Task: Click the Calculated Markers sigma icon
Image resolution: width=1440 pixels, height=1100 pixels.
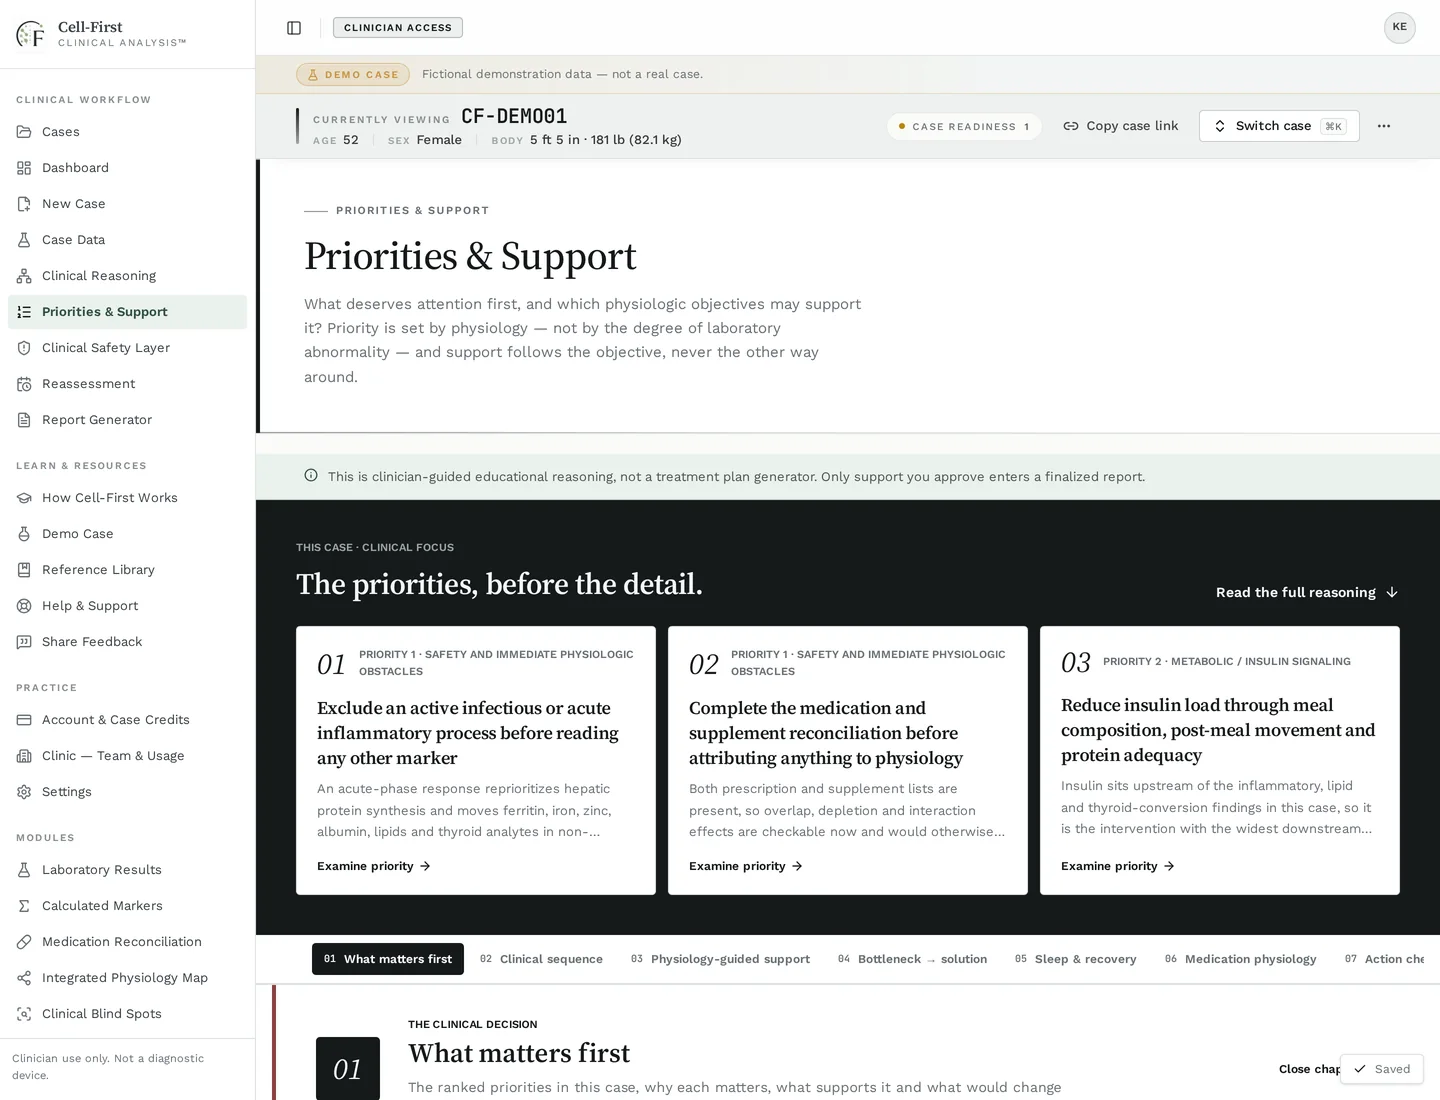Action: click(x=24, y=906)
